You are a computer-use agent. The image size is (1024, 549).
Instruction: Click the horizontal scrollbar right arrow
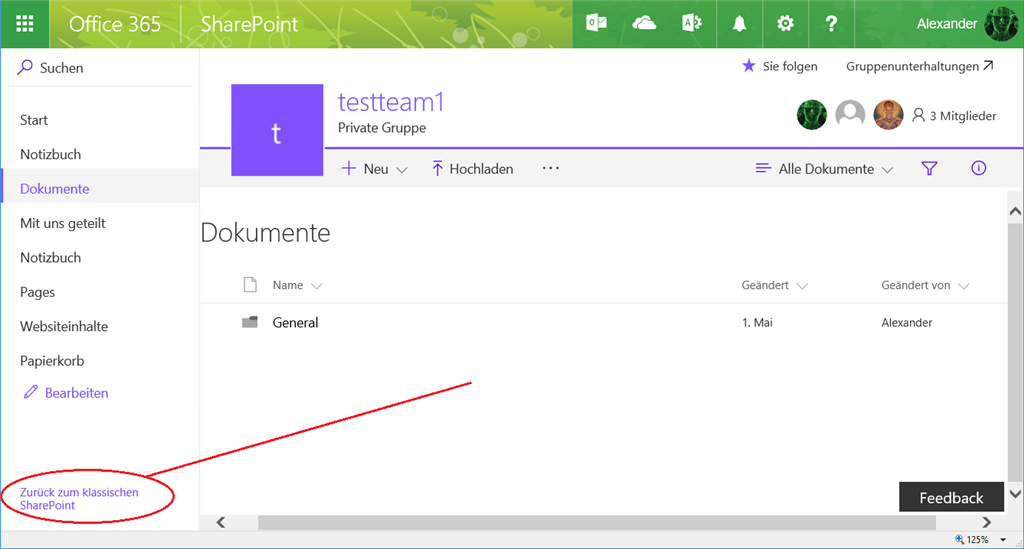pos(986,522)
